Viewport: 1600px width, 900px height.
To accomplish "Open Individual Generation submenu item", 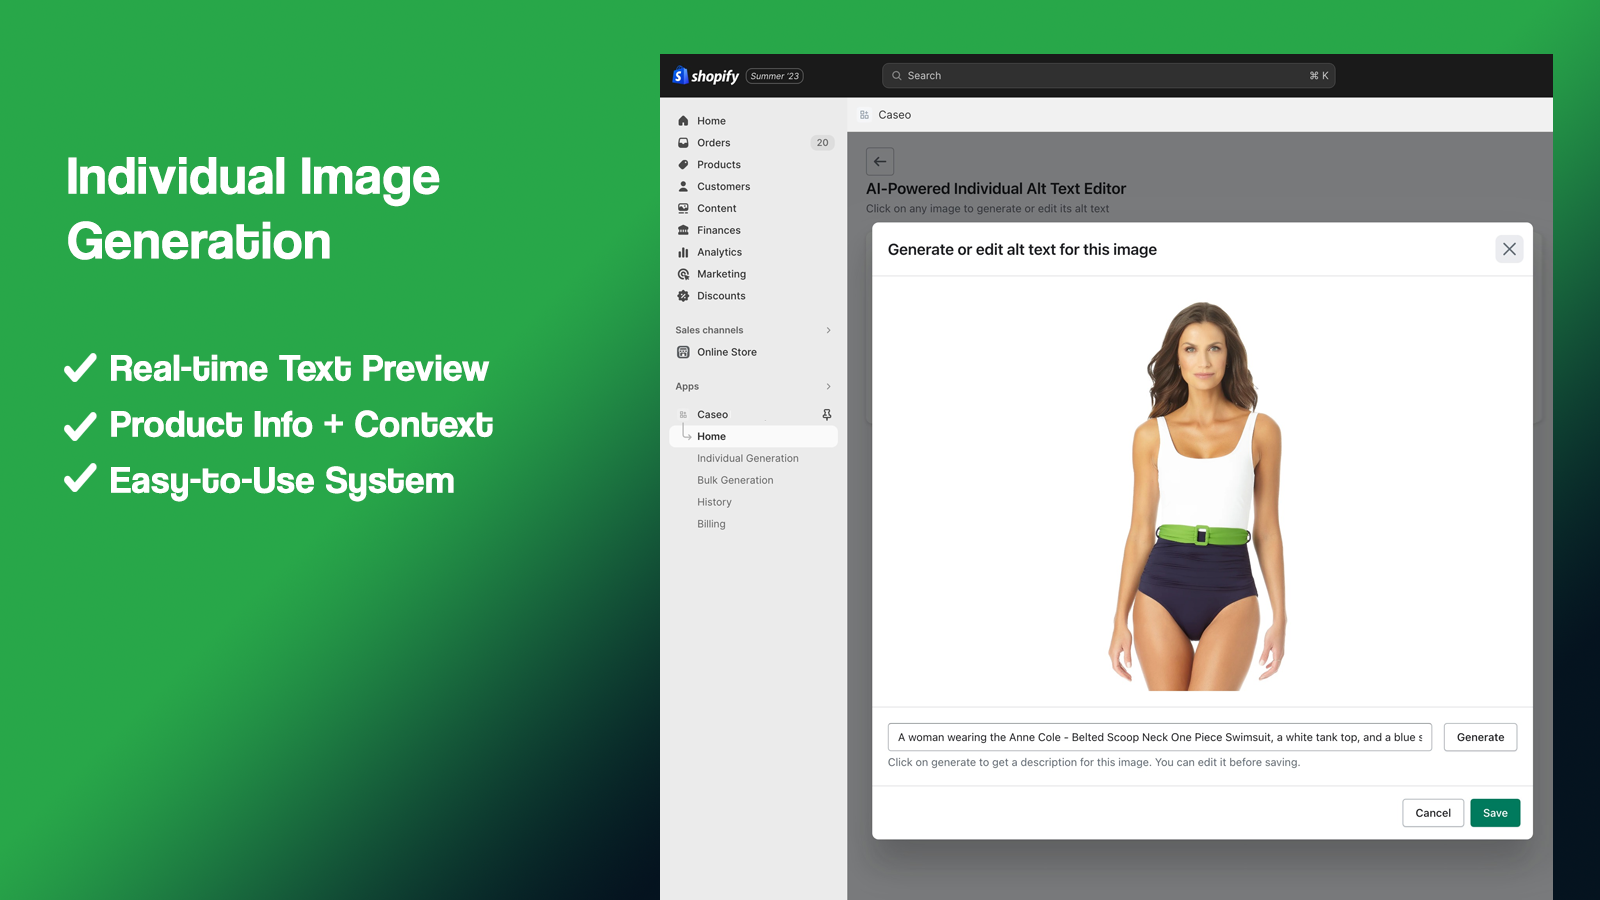I will (x=747, y=458).
